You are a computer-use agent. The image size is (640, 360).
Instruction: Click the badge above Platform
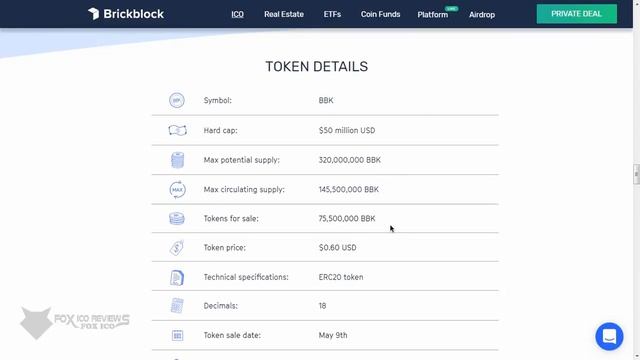pyautogui.click(x=451, y=9)
